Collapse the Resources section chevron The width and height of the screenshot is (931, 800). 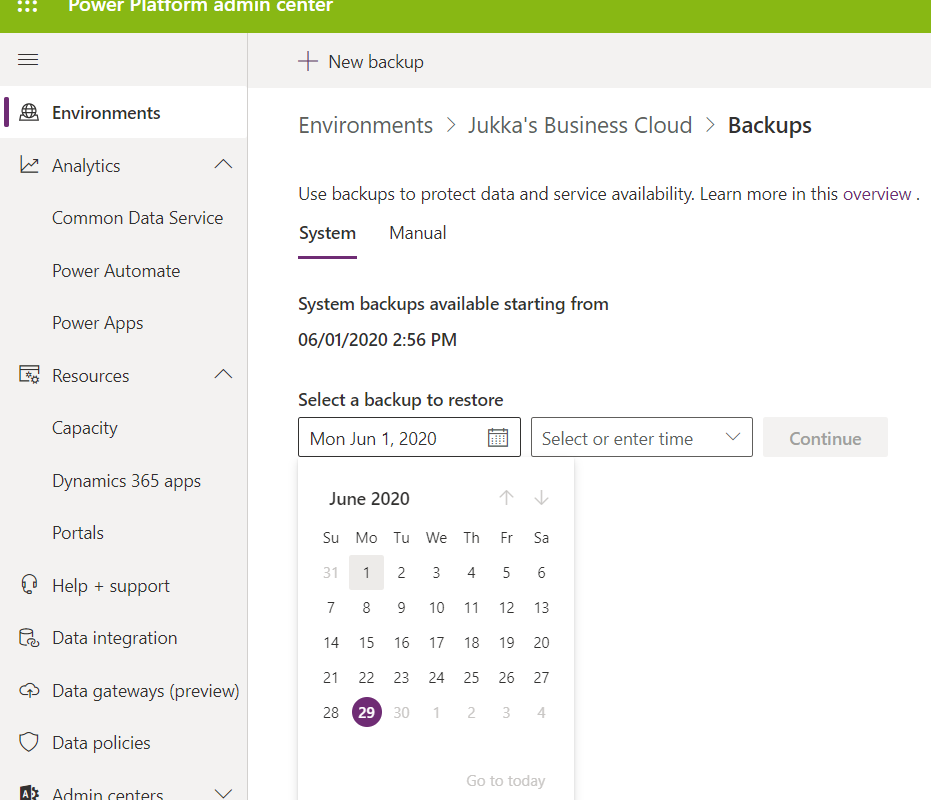point(223,374)
